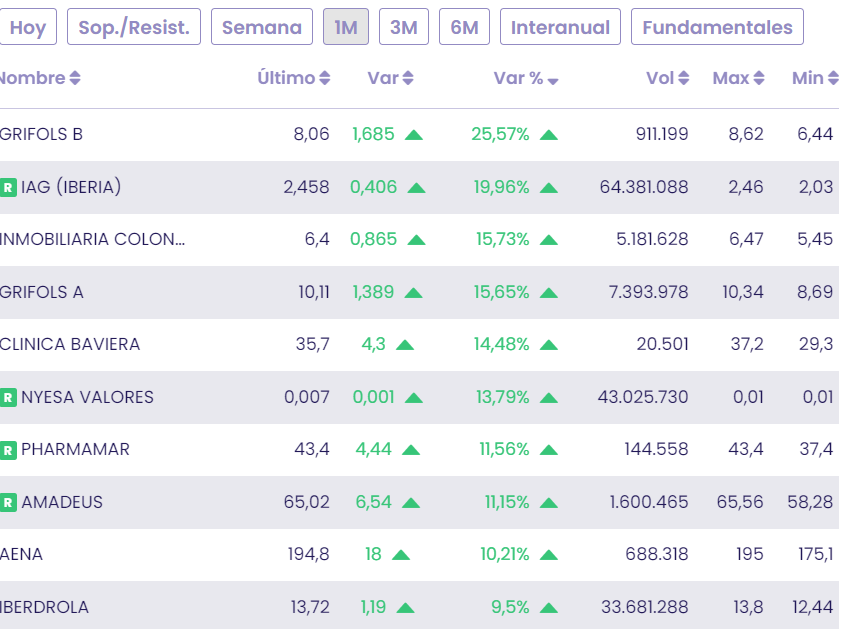Sort by the Último column header
This screenshot has width=854, height=629.
point(293,78)
